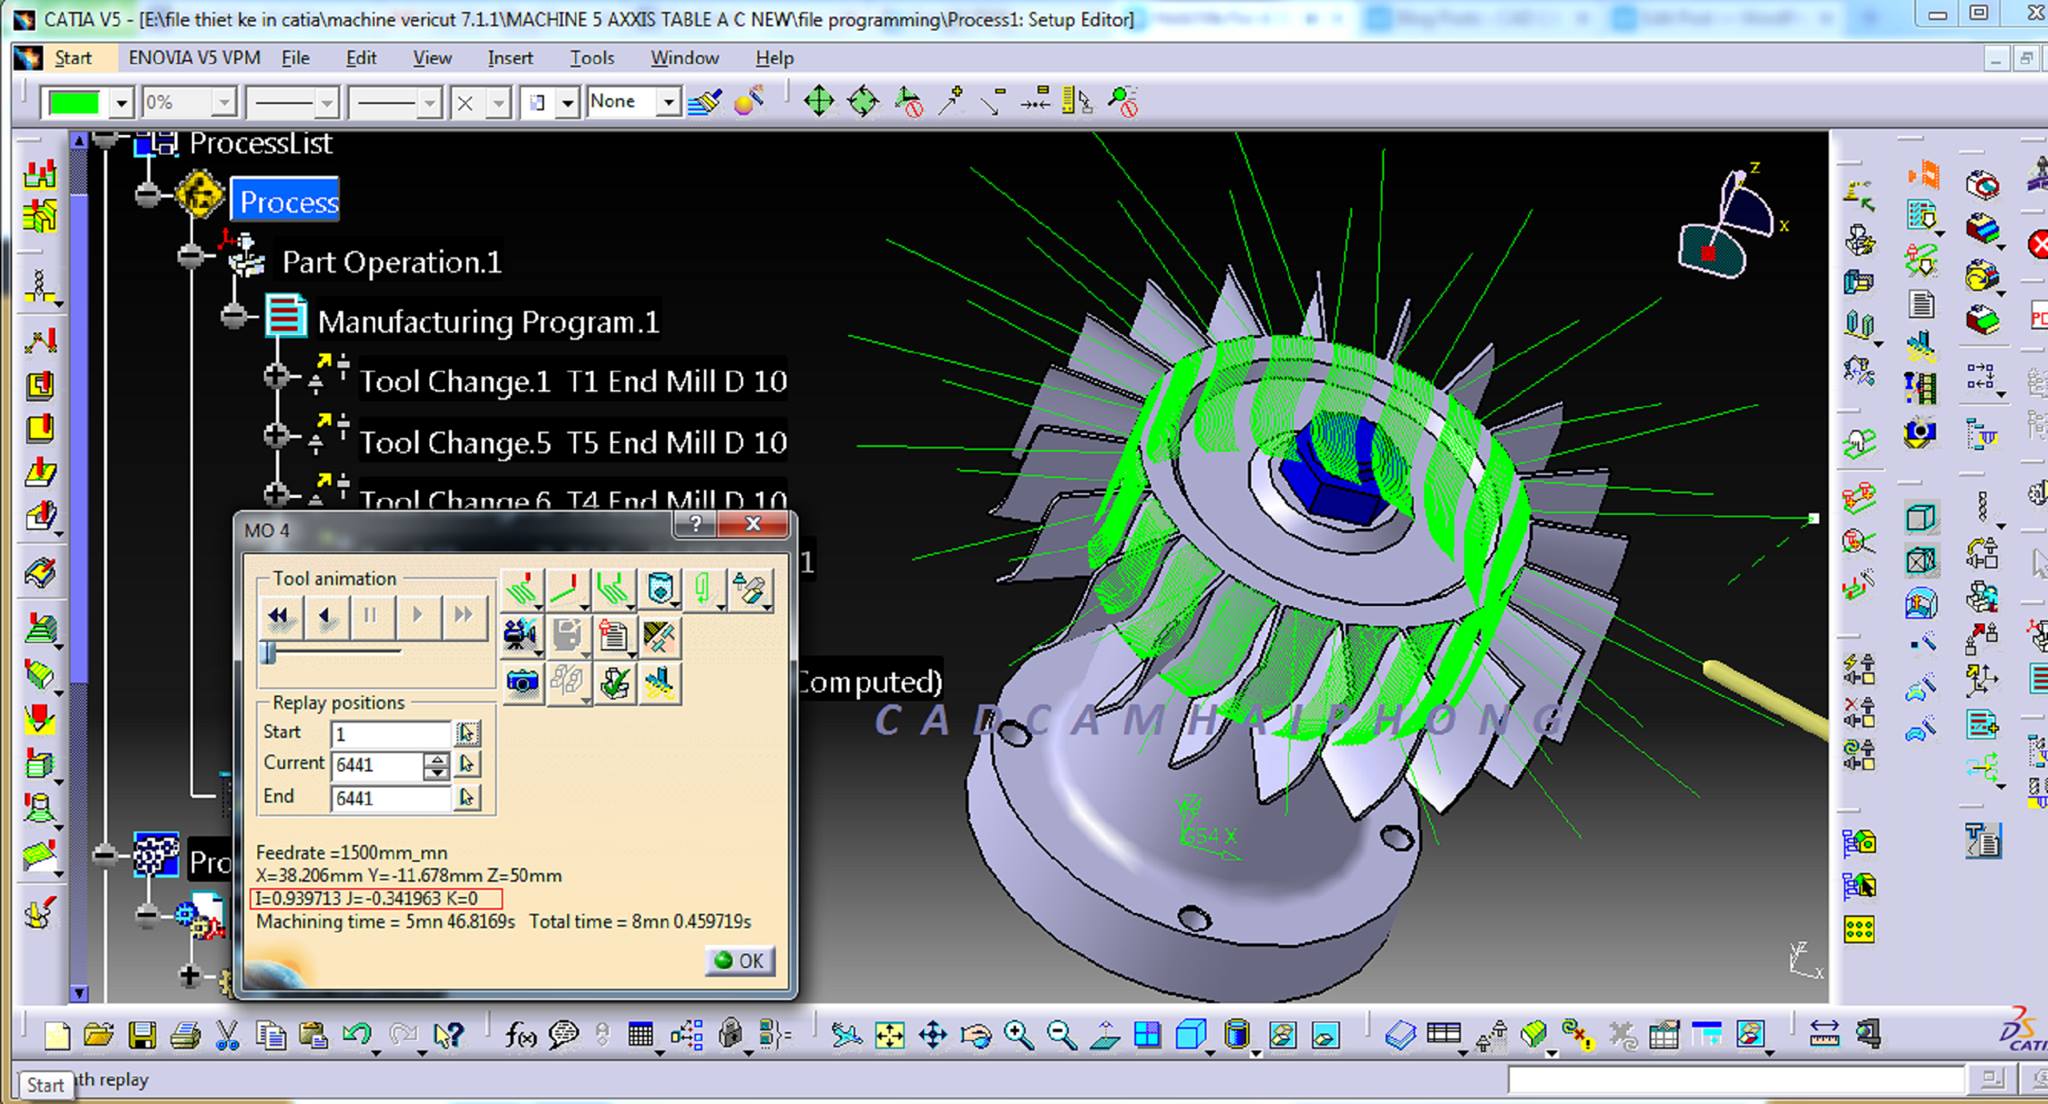Click the help question button on MO 4 dialog
The width and height of the screenshot is (2048, 1104).
pyautogui.click(x=695, y=524)
